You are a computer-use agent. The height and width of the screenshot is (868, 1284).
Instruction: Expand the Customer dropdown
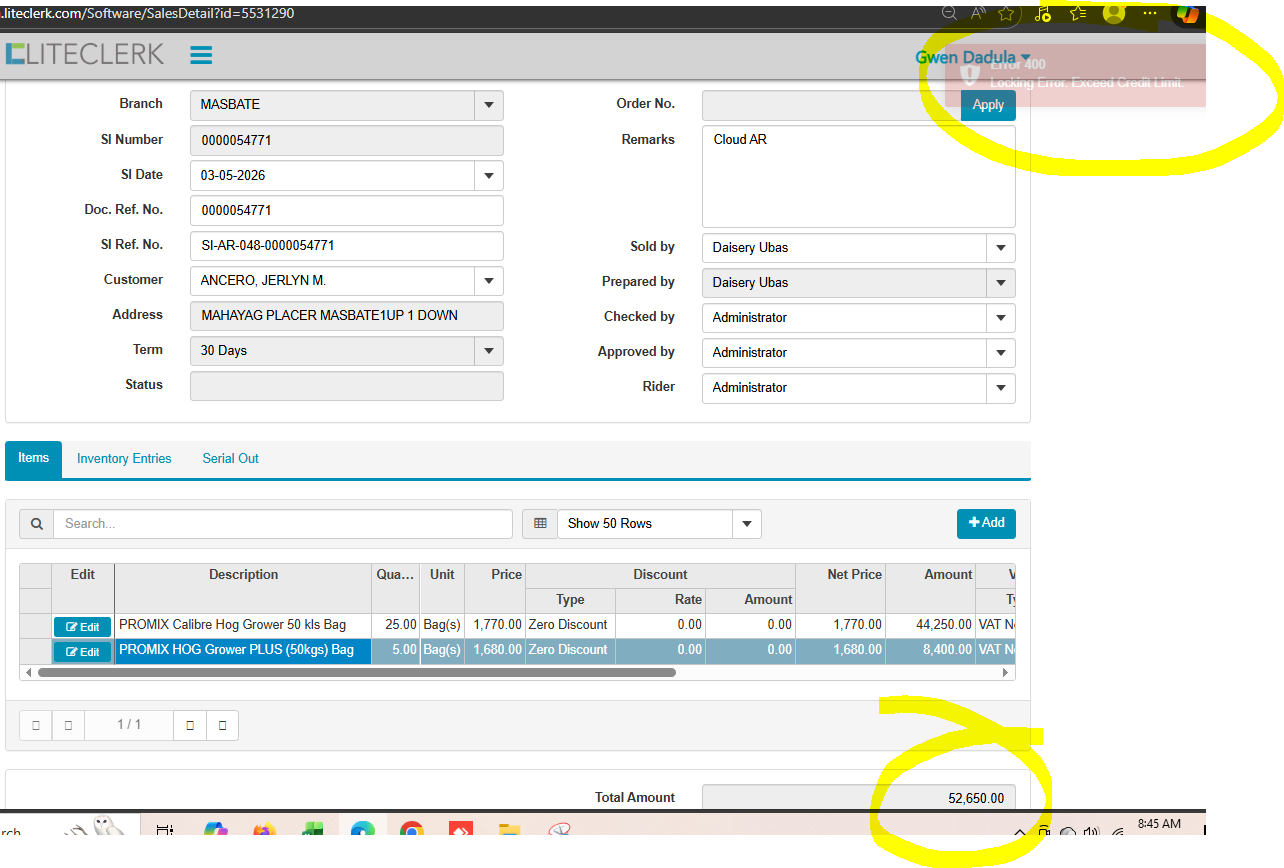[x=488, y=281]
